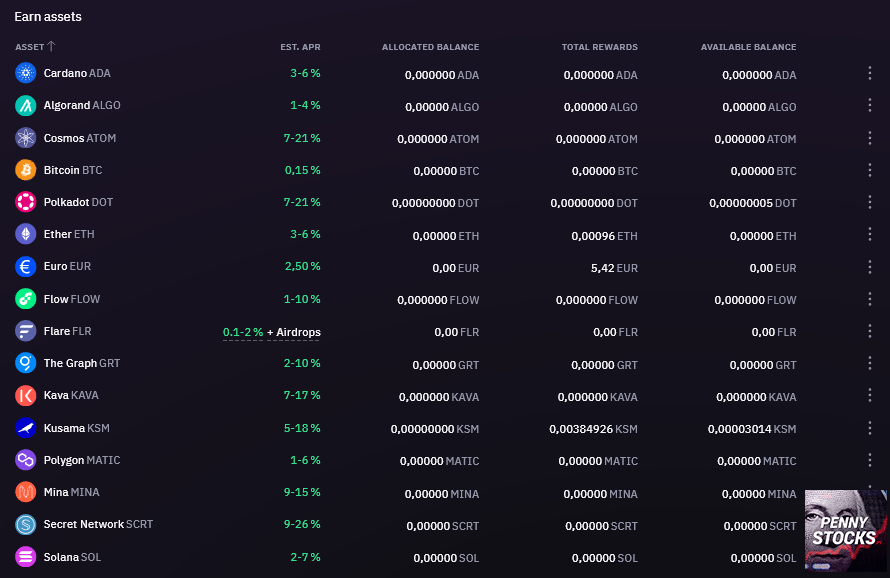Click the Mina MINA asset icon
This screenshot has height=578, width=890.
coord(24,492)
